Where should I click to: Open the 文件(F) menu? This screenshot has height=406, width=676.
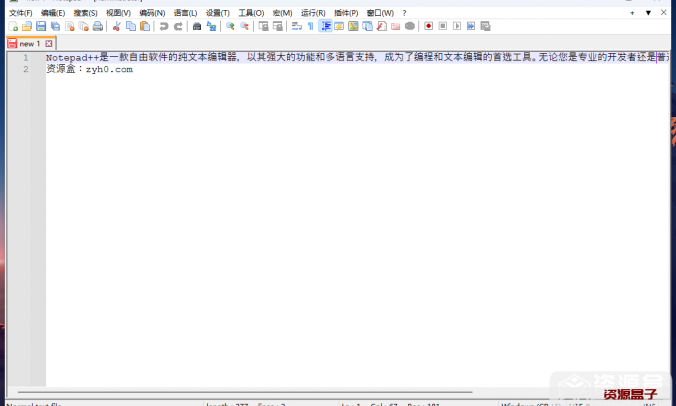click(21, 13)
